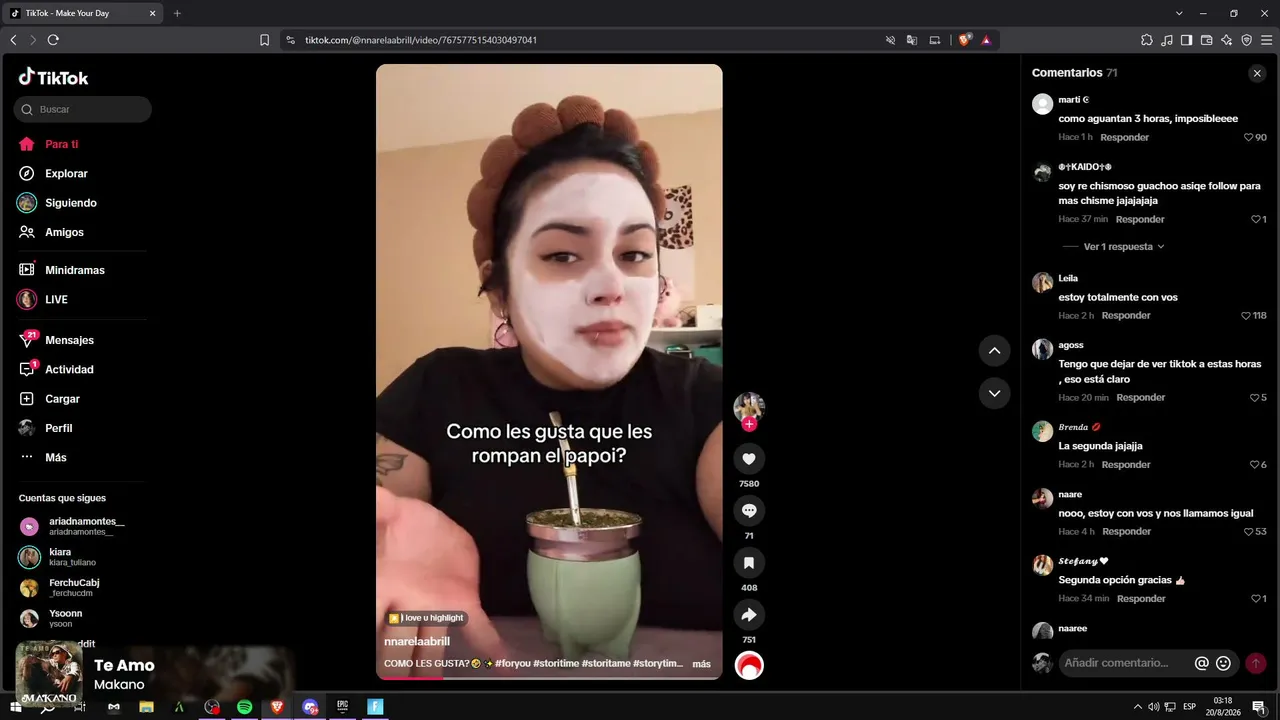Open the spinning sound disc of the video
This screenshot has height=720, width=1280.
coord(749,665)
